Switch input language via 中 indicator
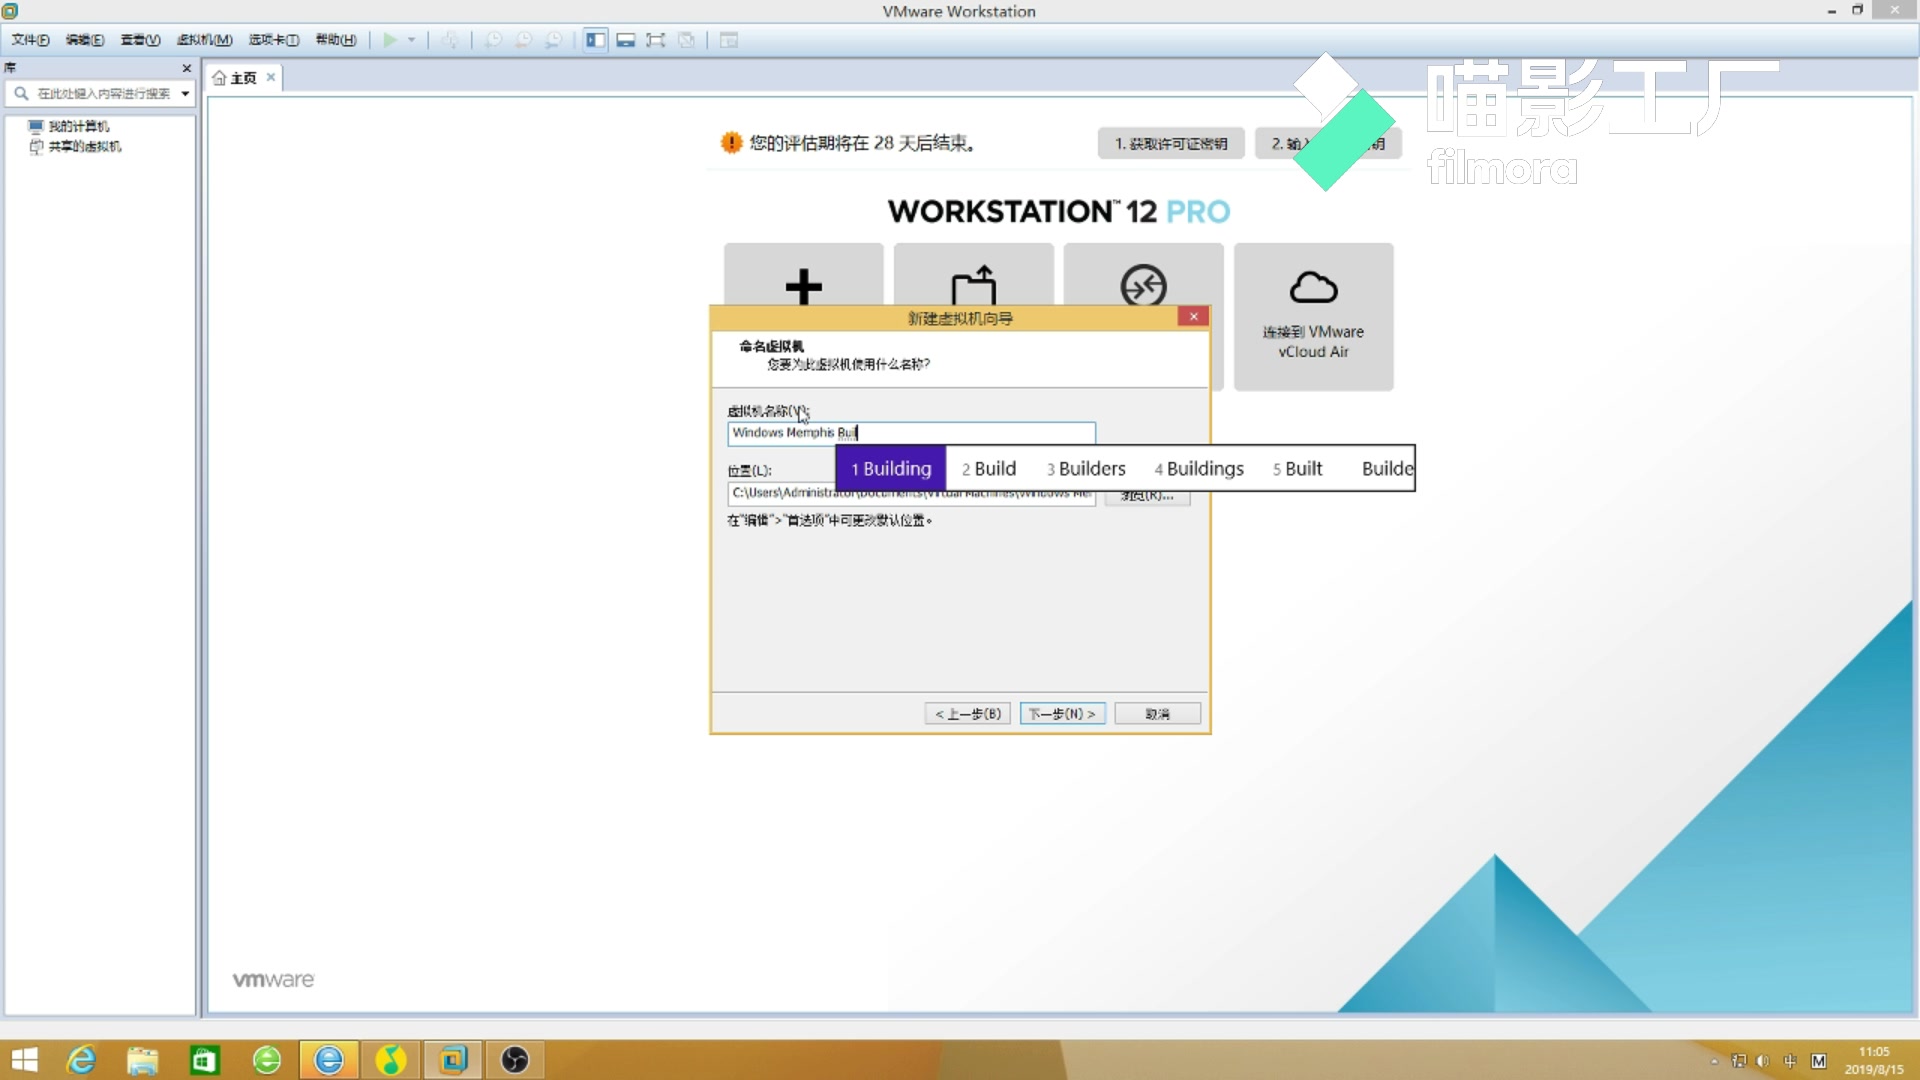 (1789, 1061)
